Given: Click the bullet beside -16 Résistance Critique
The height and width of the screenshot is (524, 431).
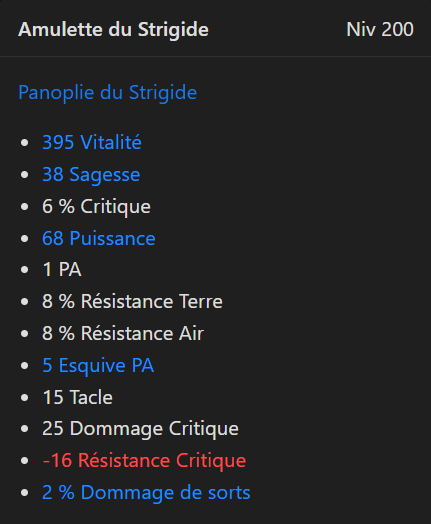Looking at the screenshot, I should (x=24, y=461).
